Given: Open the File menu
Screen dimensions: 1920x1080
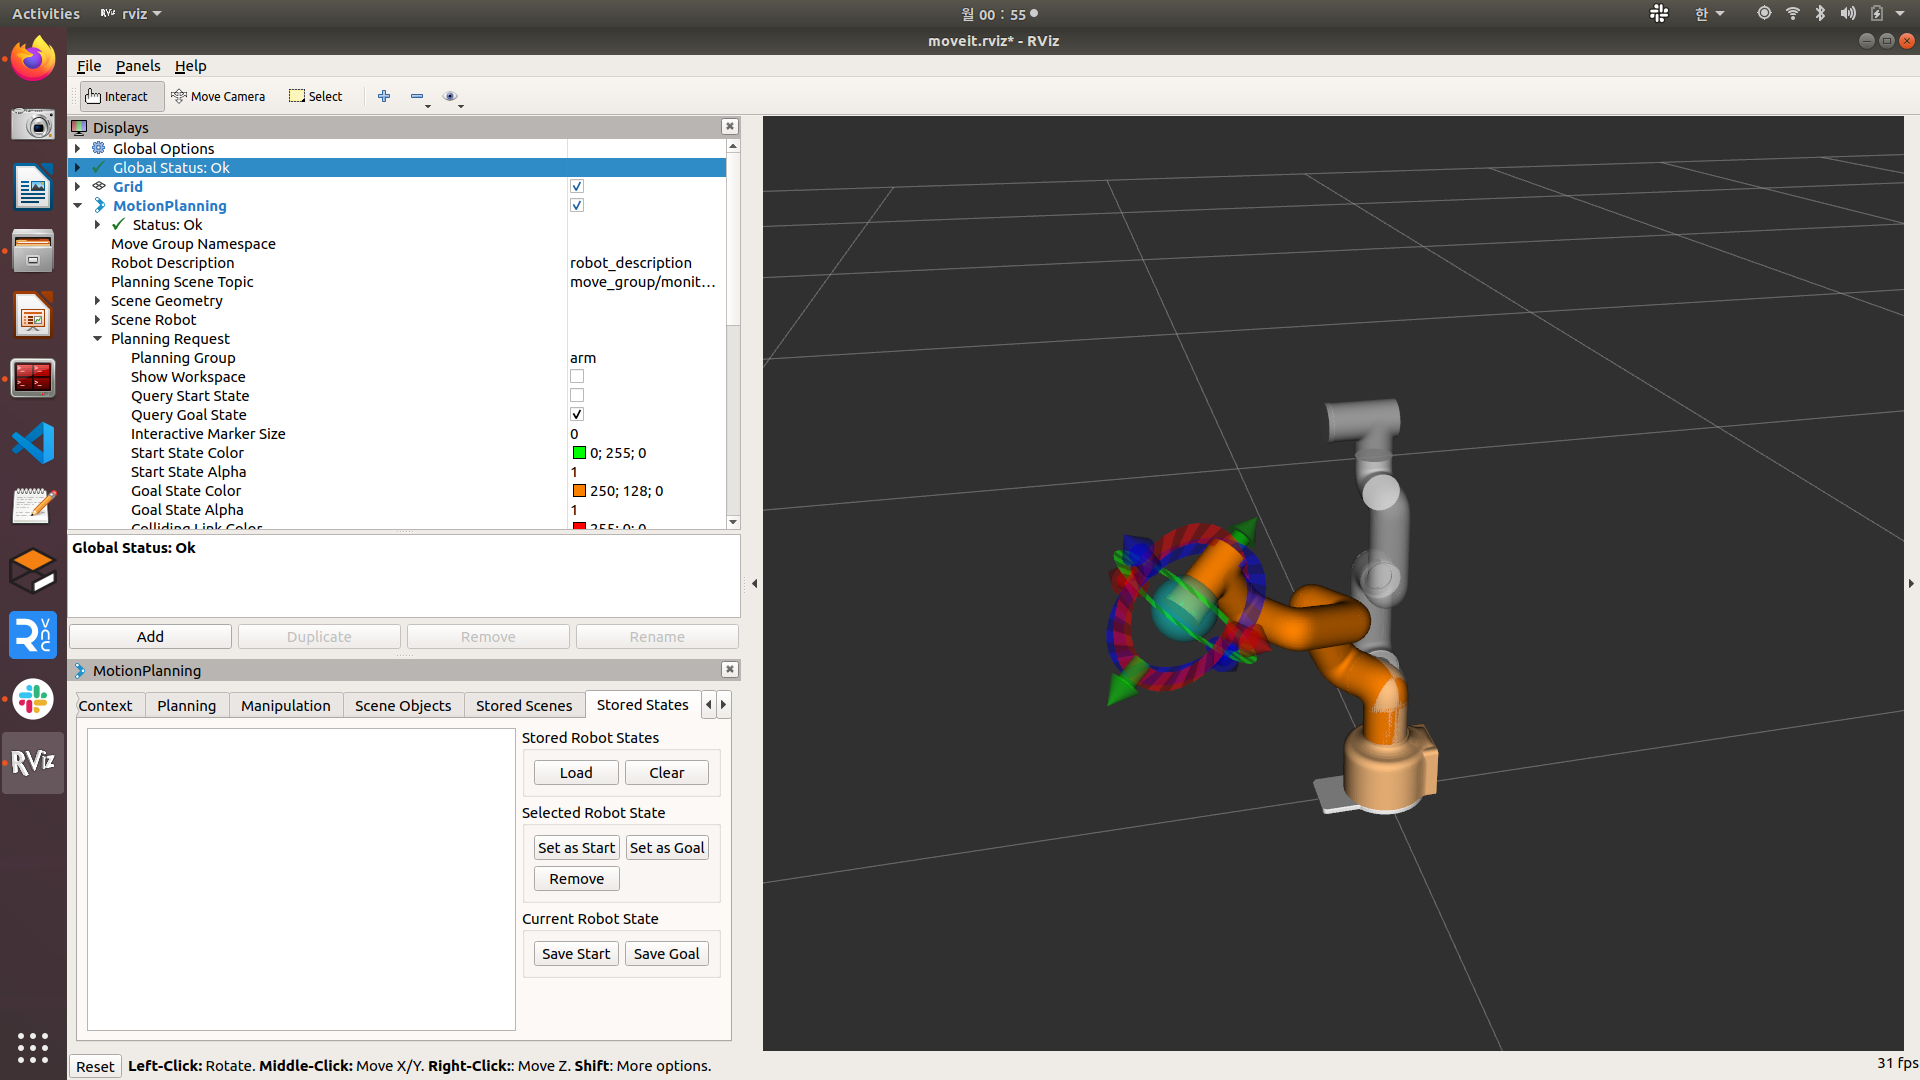Looking at the screenshot, I should tap(89, 65).
